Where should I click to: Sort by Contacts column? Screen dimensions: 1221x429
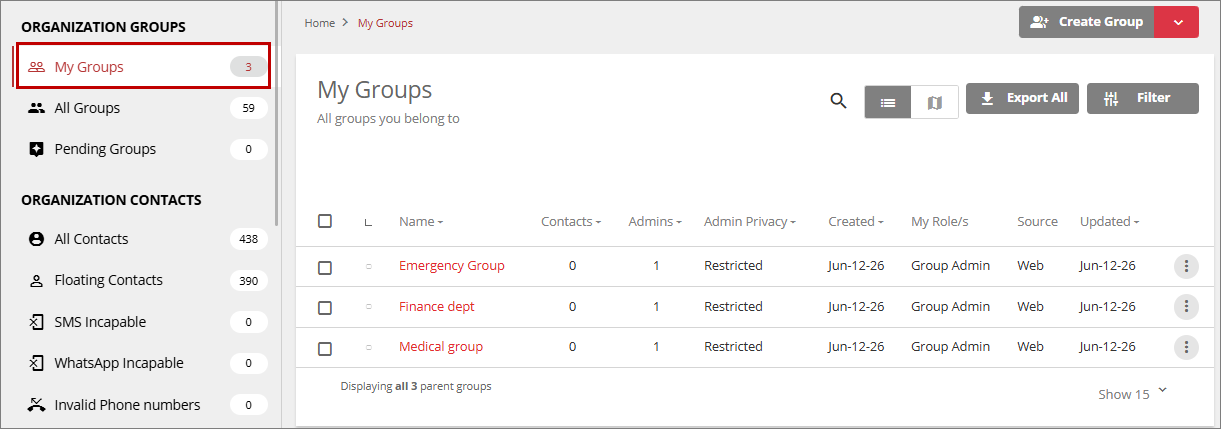(571, 222)
